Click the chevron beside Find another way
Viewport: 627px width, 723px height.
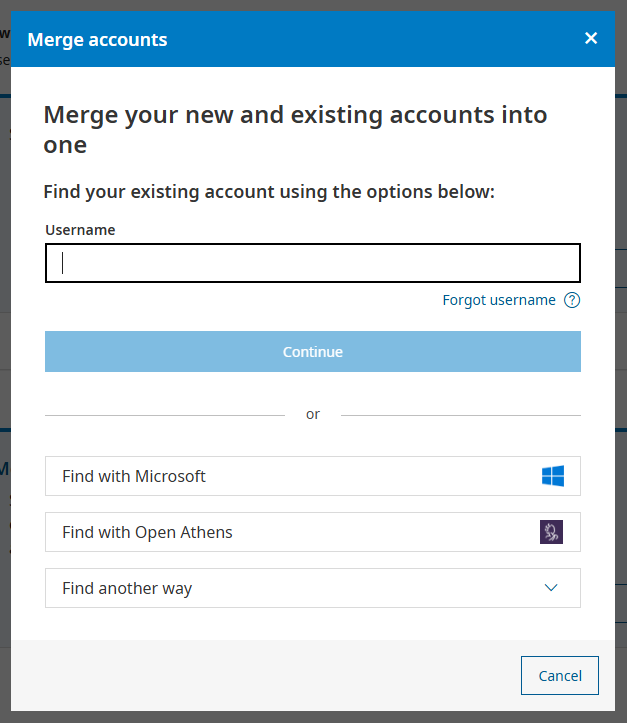[x=551, y=587]
